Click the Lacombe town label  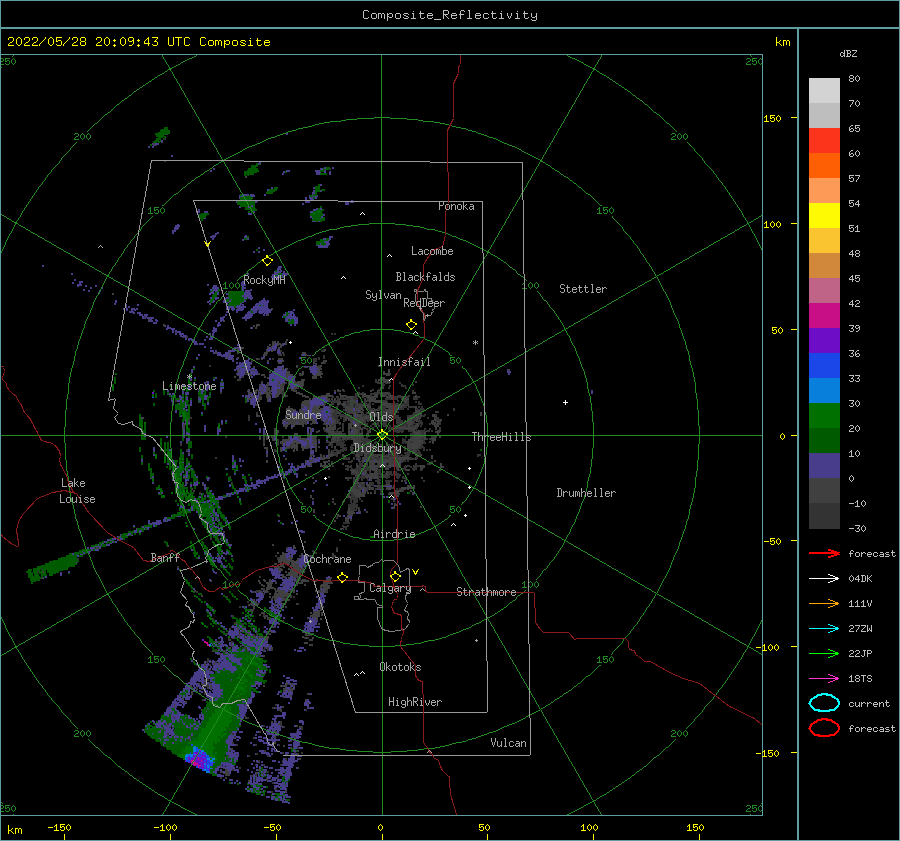click(x=432, y=251)
